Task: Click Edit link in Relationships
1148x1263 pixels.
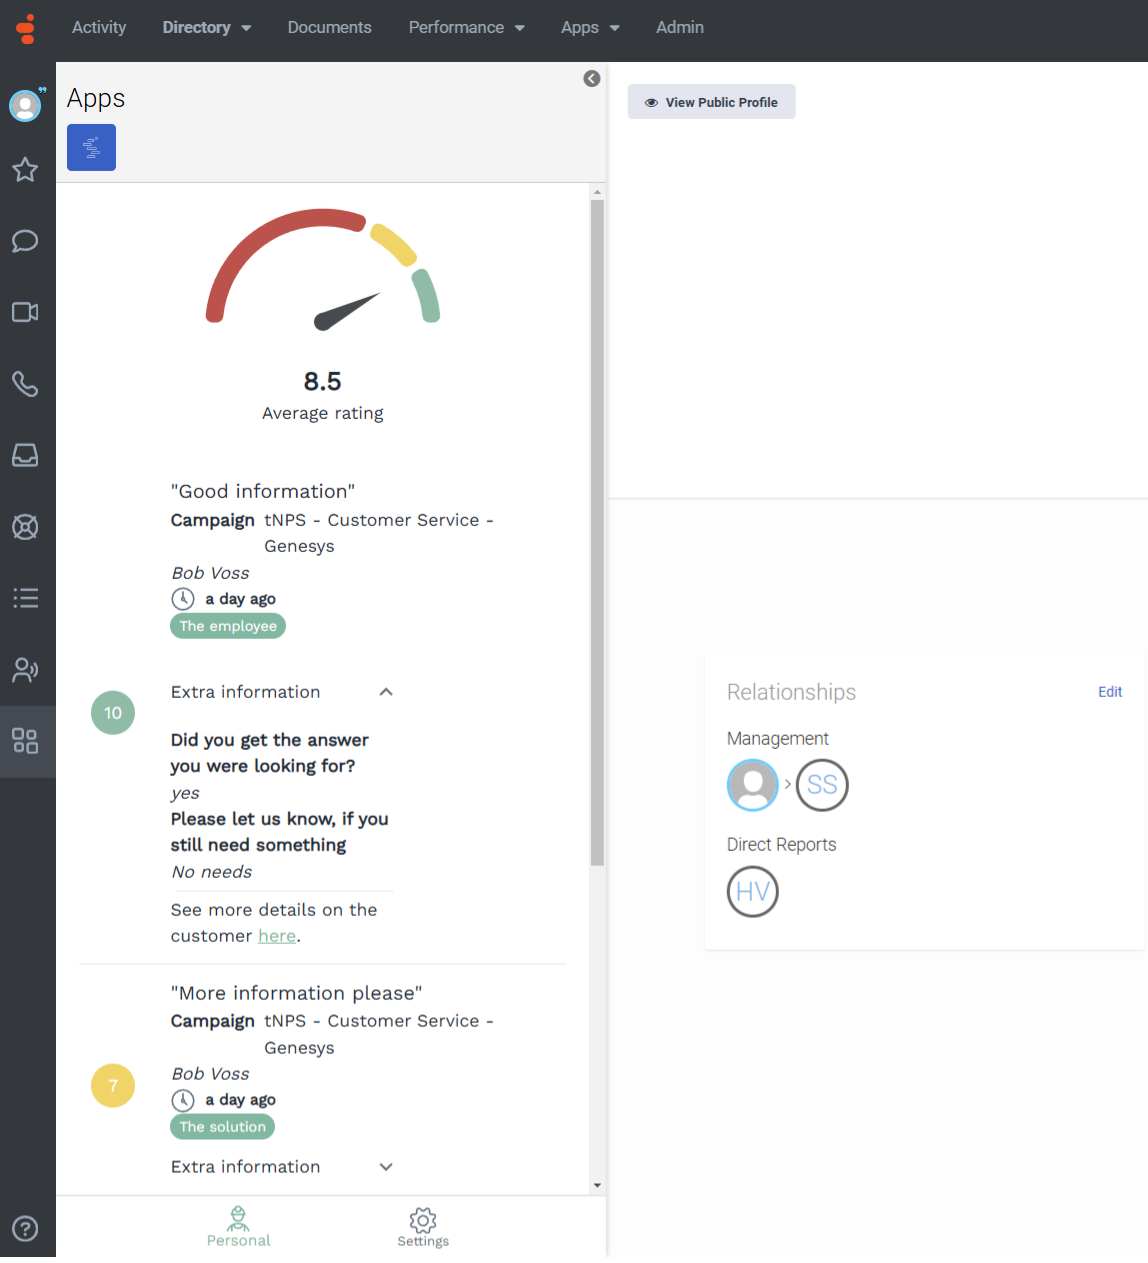Action: coord(1110,692)
